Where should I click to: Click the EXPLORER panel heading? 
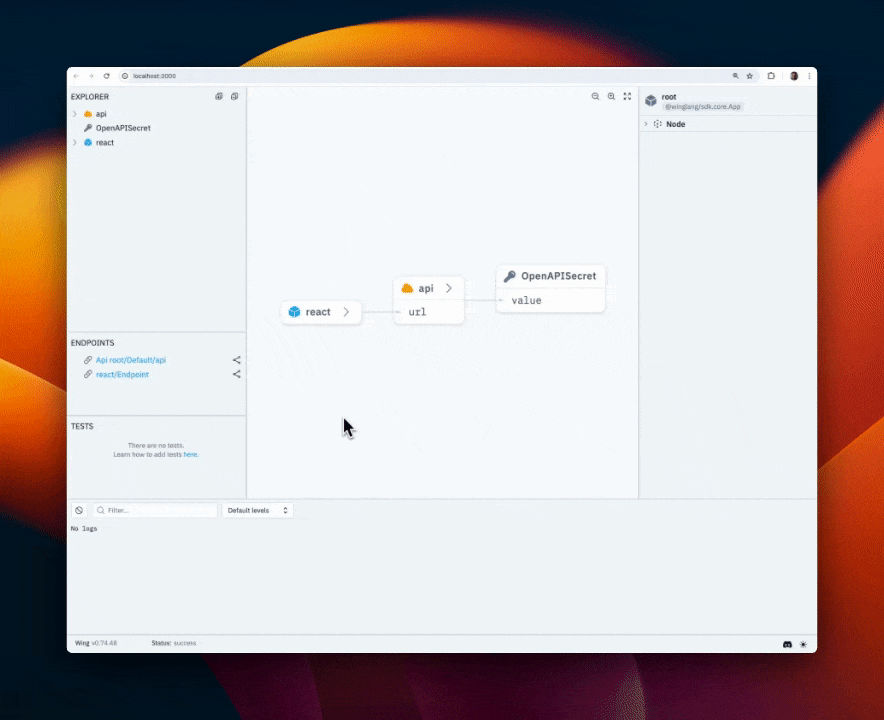(90, 96)
